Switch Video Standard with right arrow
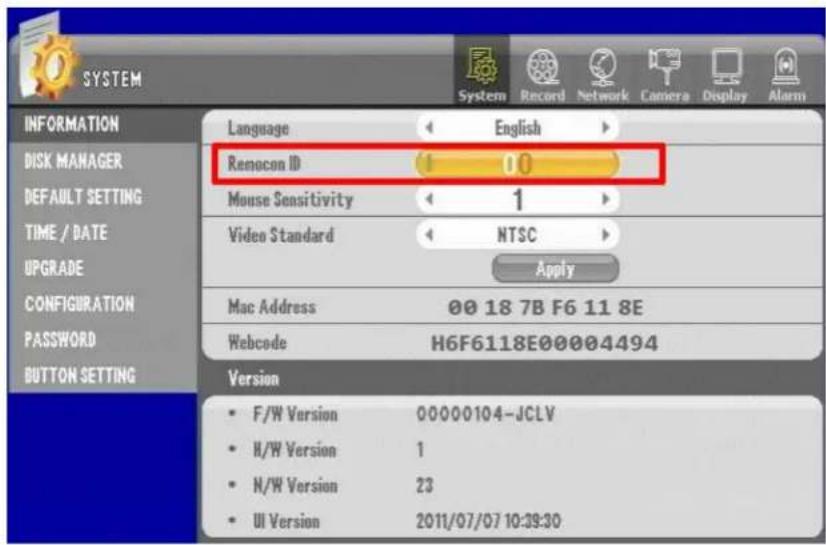Image resolution: width=826 pixels, height=545 pixels. (606, 234)
